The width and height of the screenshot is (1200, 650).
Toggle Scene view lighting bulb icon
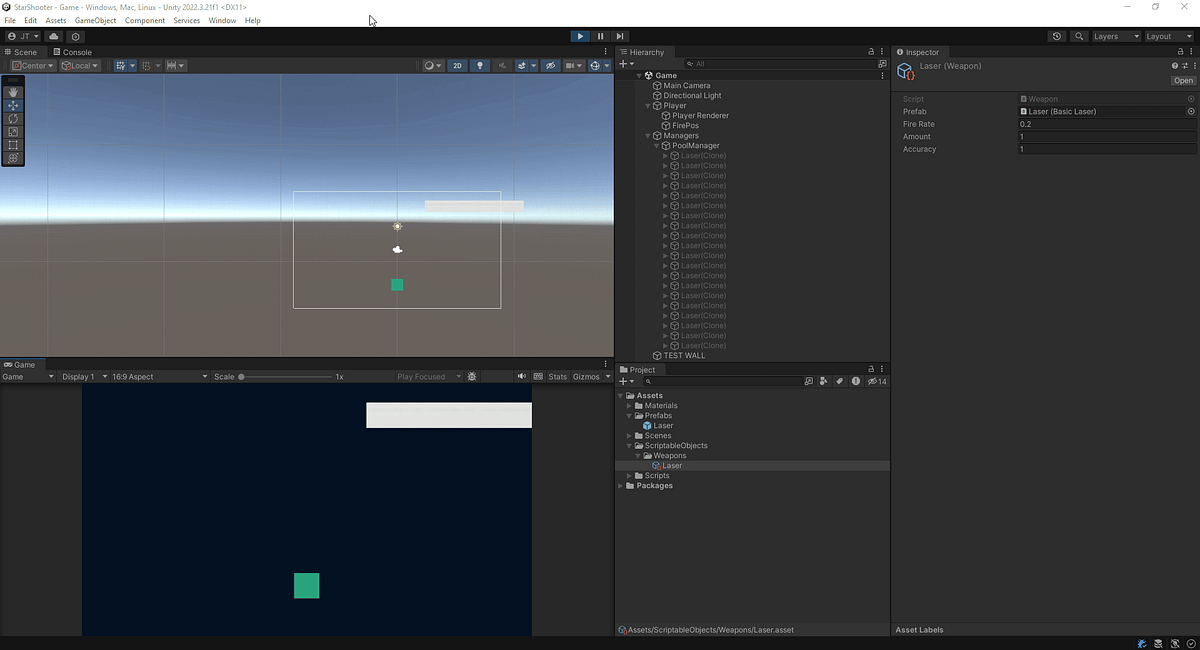click(x=480, y=65)
